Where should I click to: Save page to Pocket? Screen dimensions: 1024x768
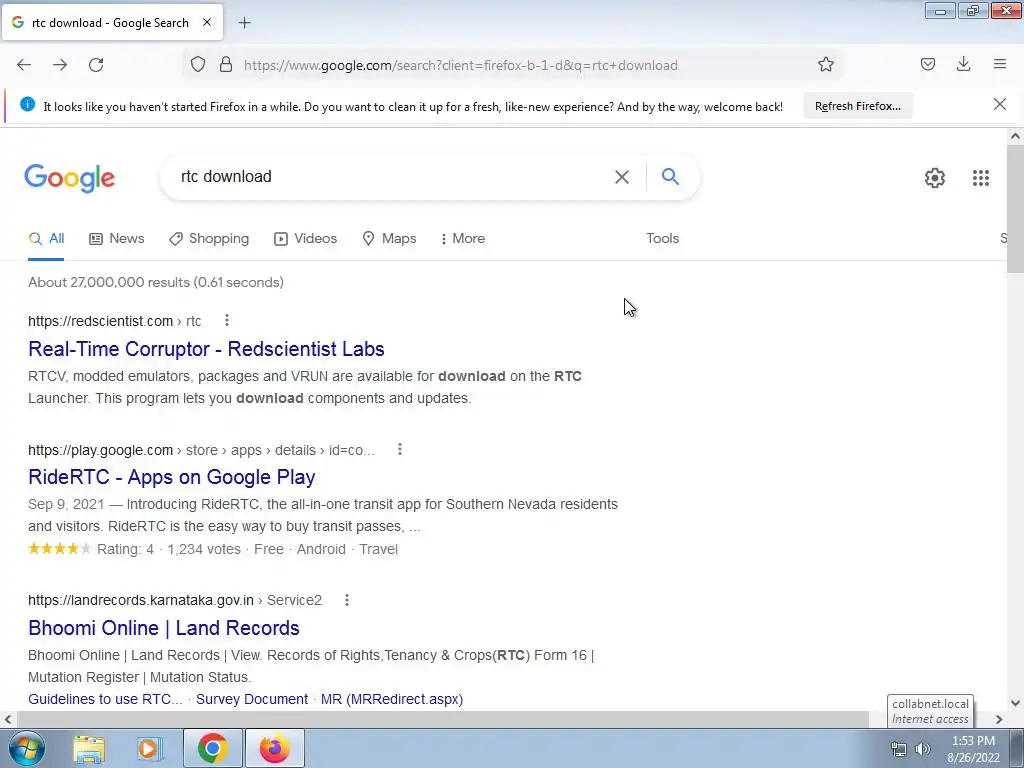click(928, 64)
